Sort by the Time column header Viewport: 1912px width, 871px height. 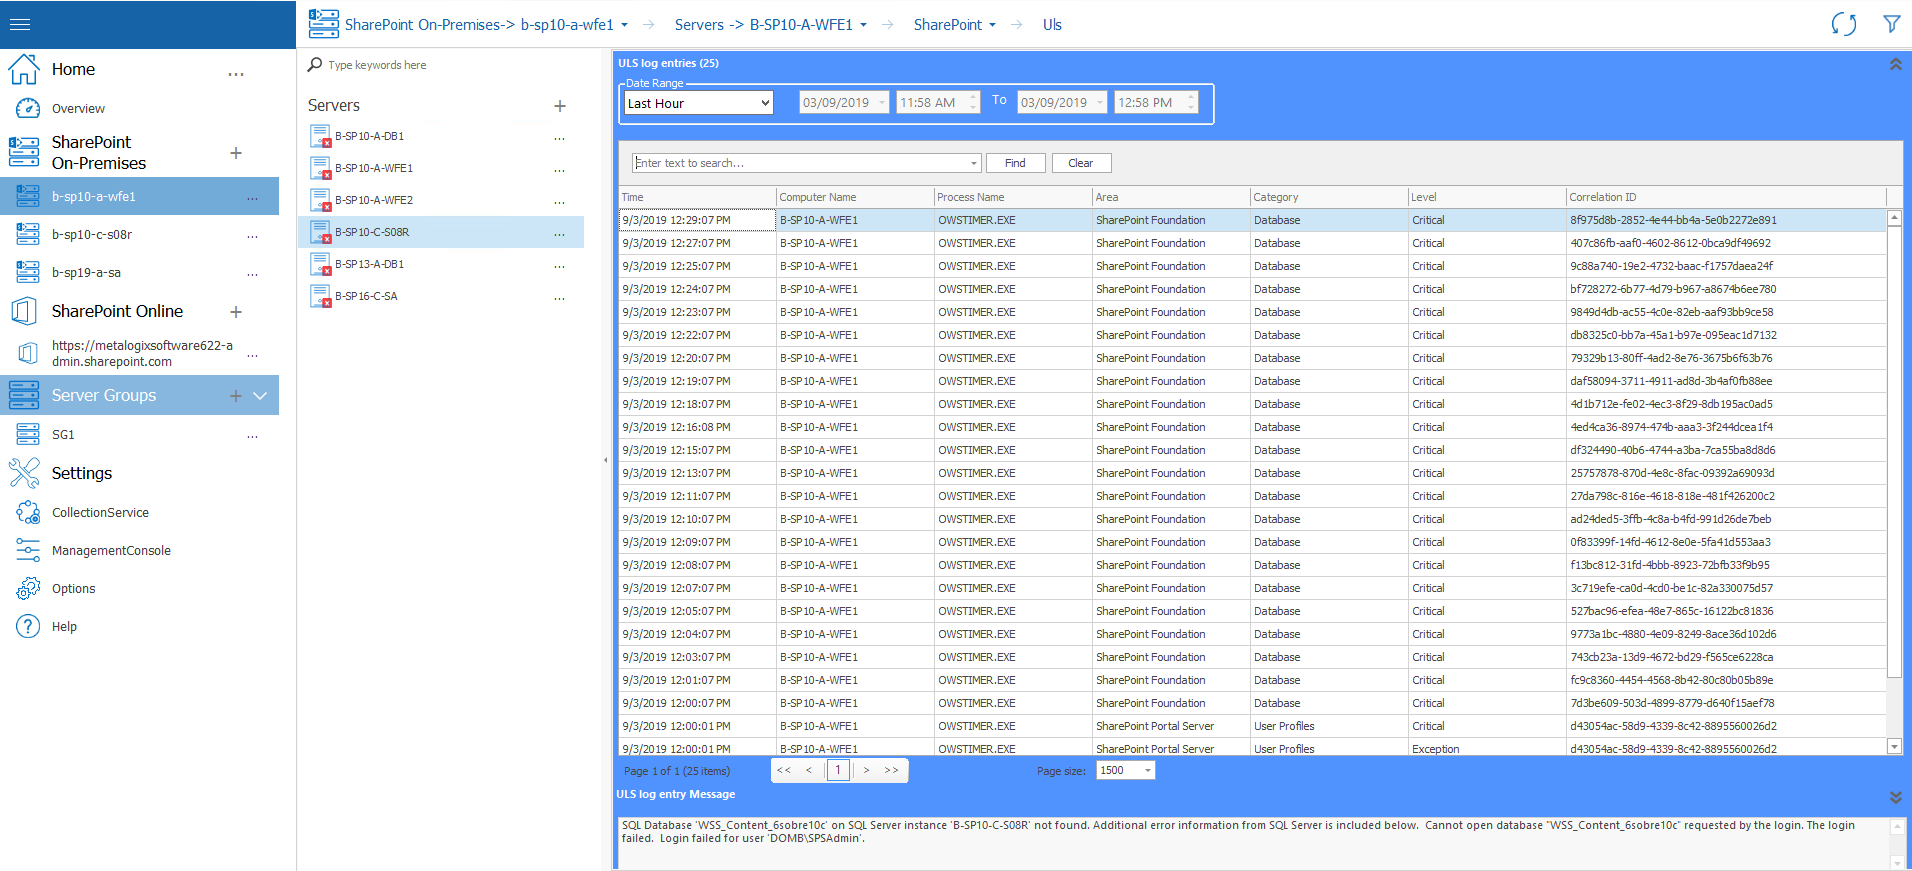[x=698, y=197]
